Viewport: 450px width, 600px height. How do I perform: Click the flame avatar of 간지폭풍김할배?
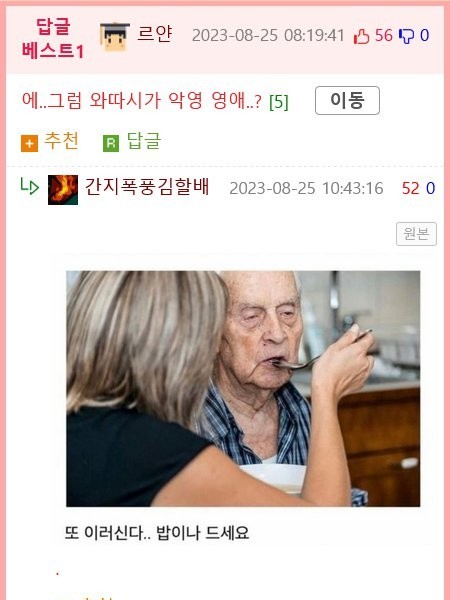point(63,190)
